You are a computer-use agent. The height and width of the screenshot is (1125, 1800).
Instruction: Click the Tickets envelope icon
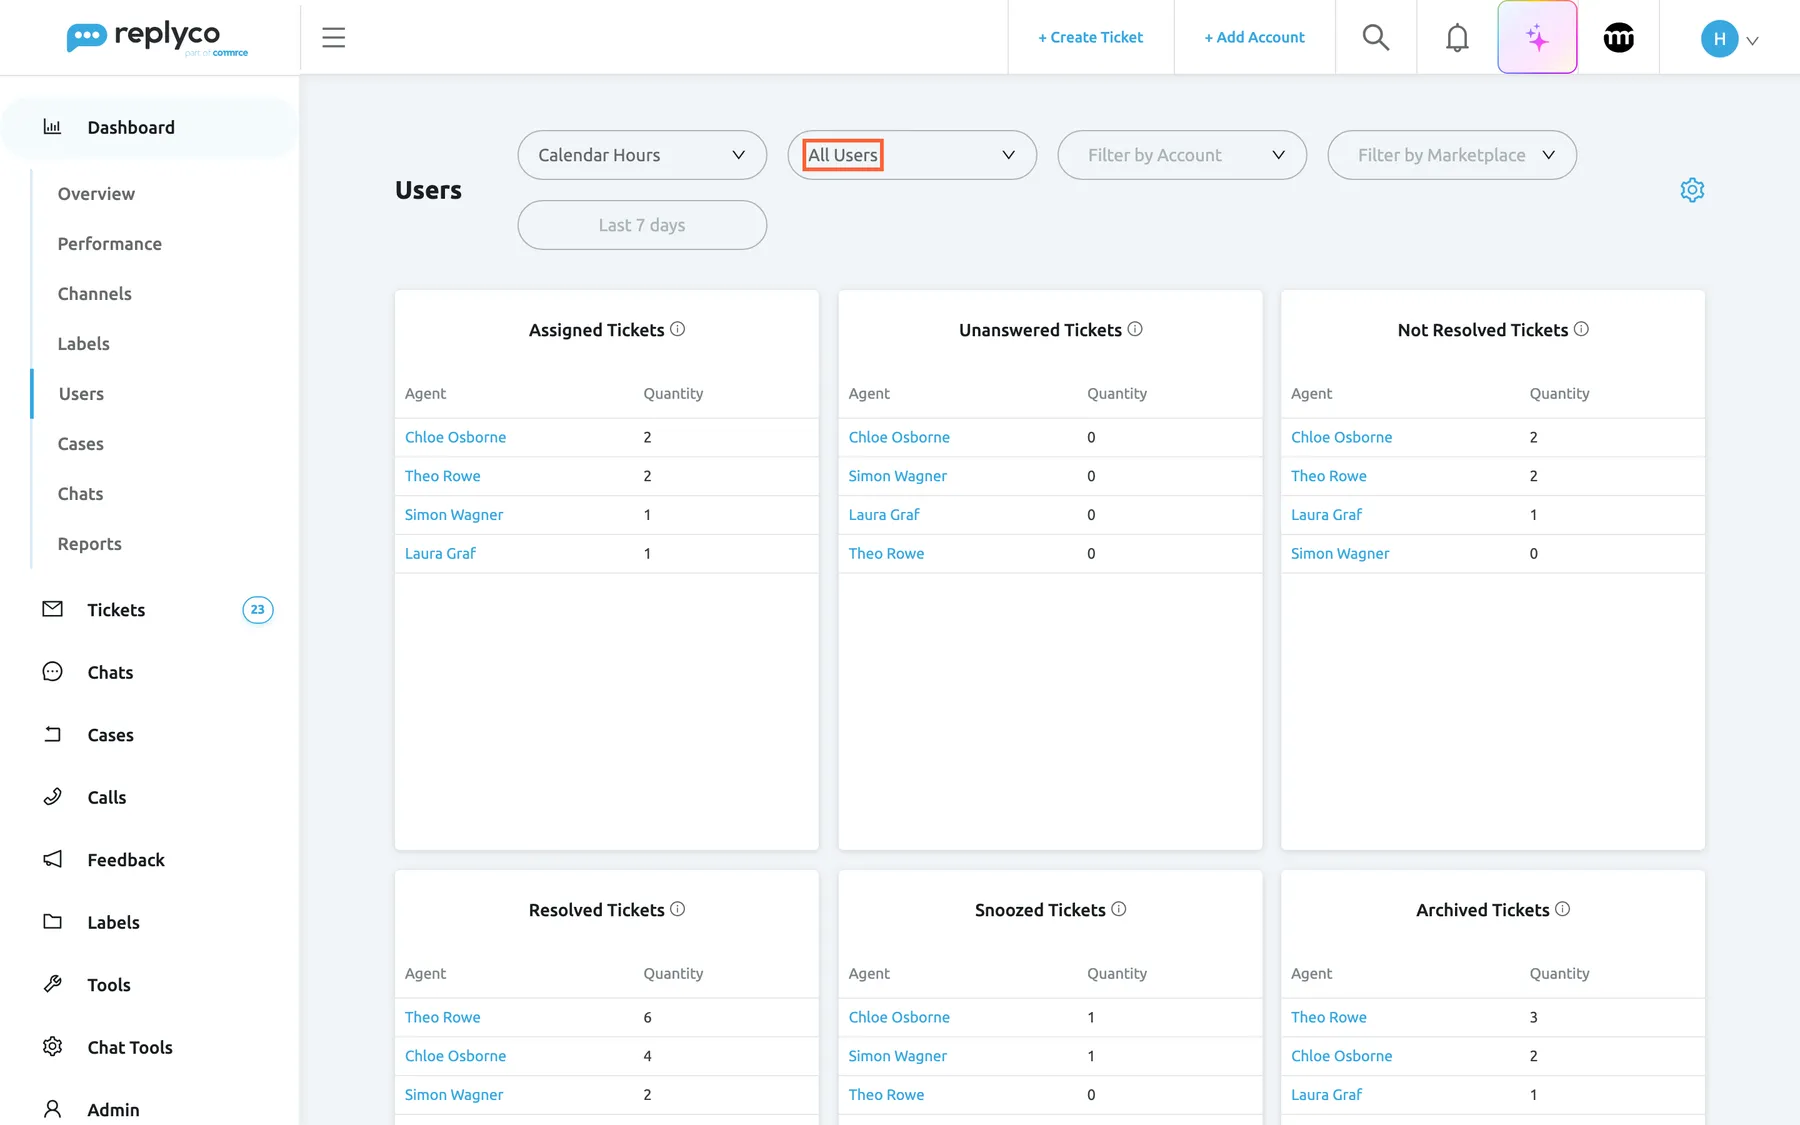tap(53, 609)
